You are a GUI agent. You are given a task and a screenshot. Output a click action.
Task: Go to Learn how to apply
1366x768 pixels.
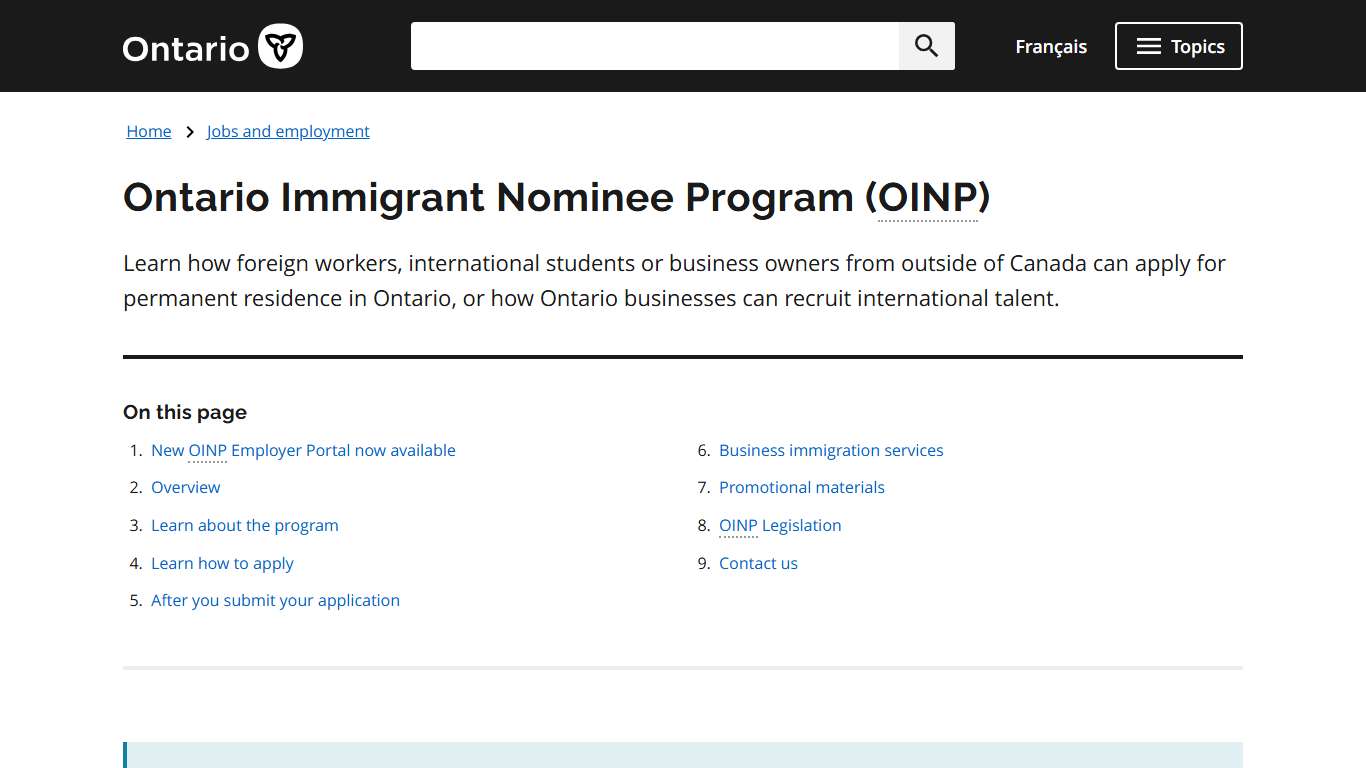(x=222, y=563)
